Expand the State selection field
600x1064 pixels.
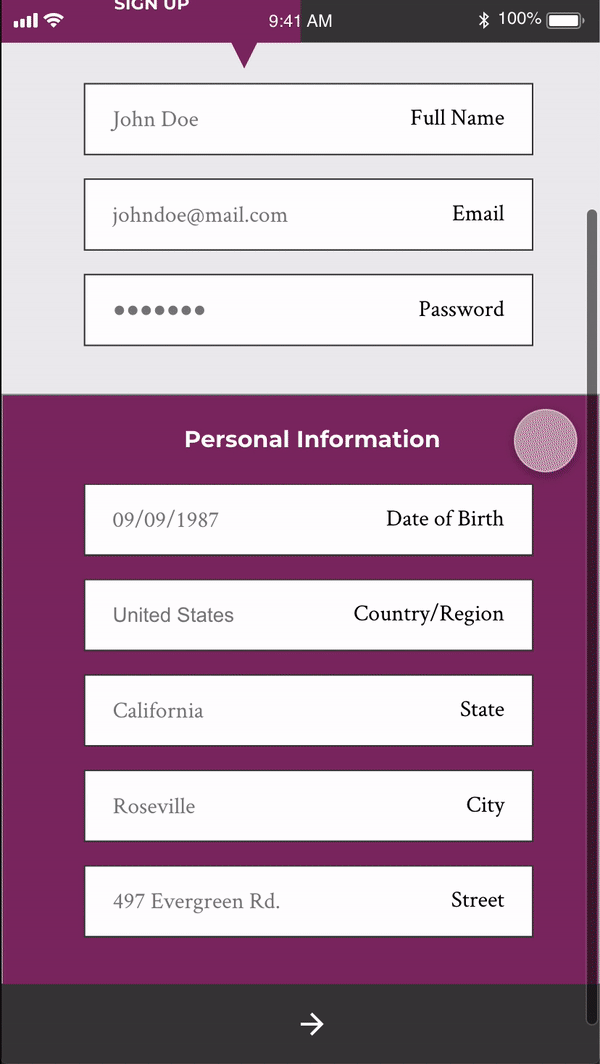pyautogui.click(x=308, y=710)
